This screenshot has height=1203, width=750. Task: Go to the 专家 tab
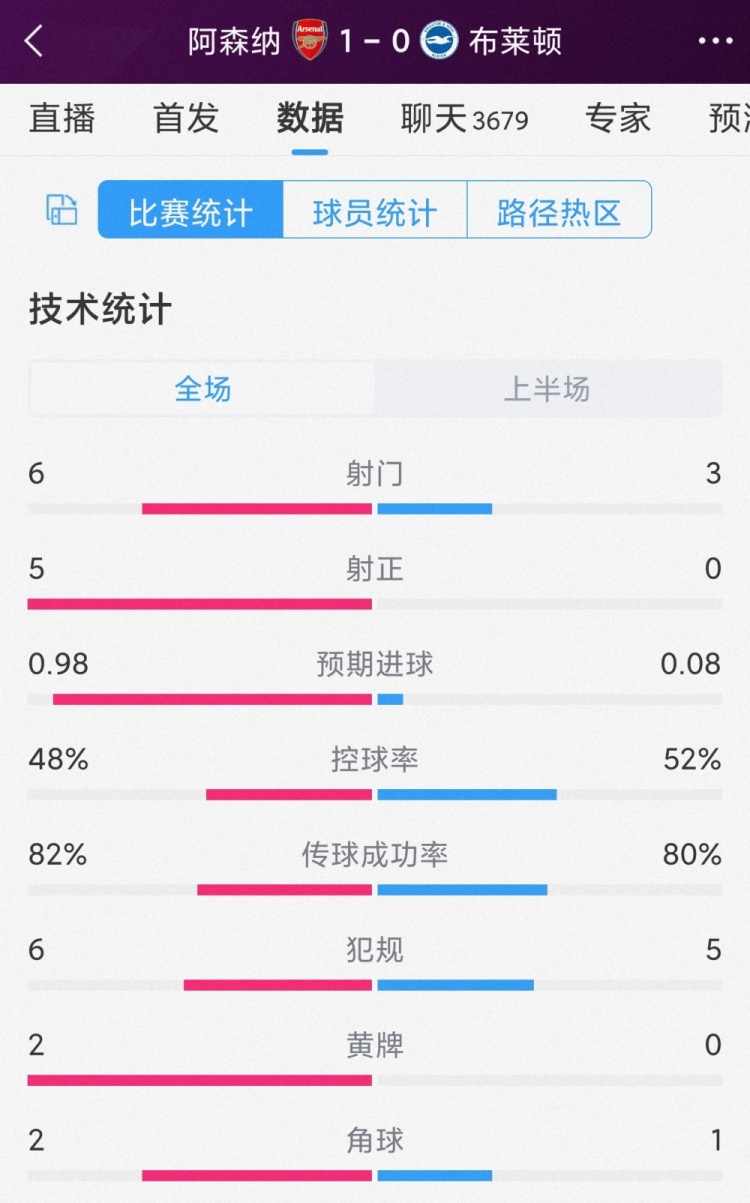(x=619, y=118)
